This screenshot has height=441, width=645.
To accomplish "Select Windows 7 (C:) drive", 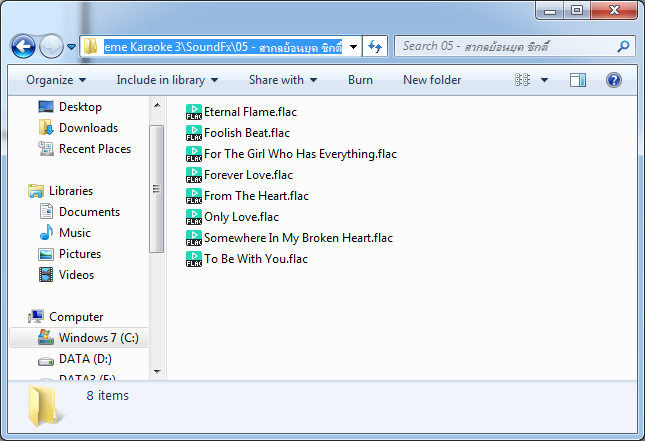I will tap(98, 338).
